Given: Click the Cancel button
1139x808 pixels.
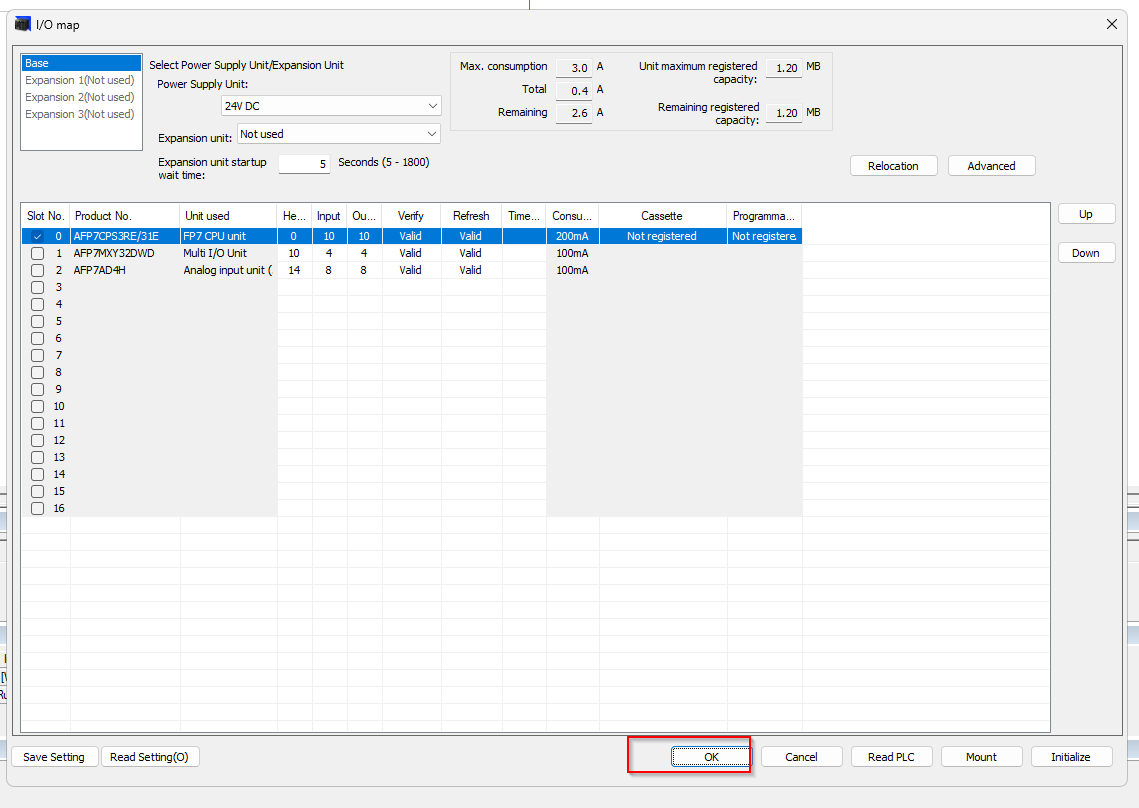Looking at the screenshot, I should coord(801,756).
